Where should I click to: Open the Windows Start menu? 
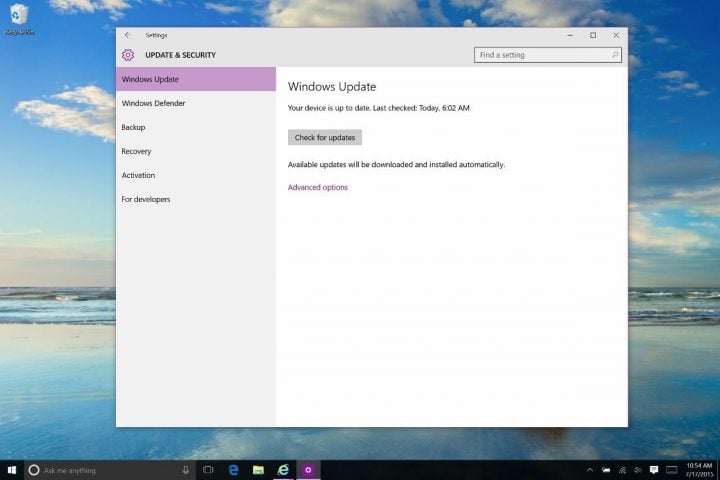[x=12, y=470]
